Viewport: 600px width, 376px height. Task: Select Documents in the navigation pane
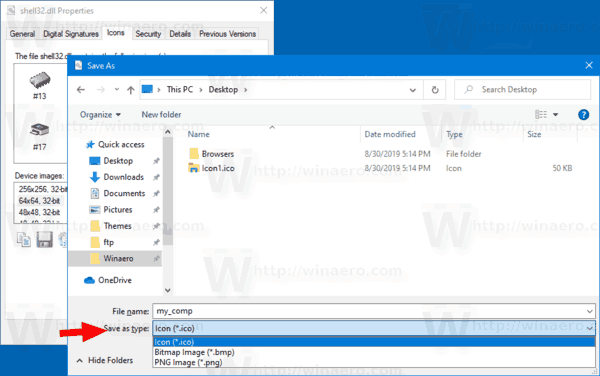pos(124,194)
